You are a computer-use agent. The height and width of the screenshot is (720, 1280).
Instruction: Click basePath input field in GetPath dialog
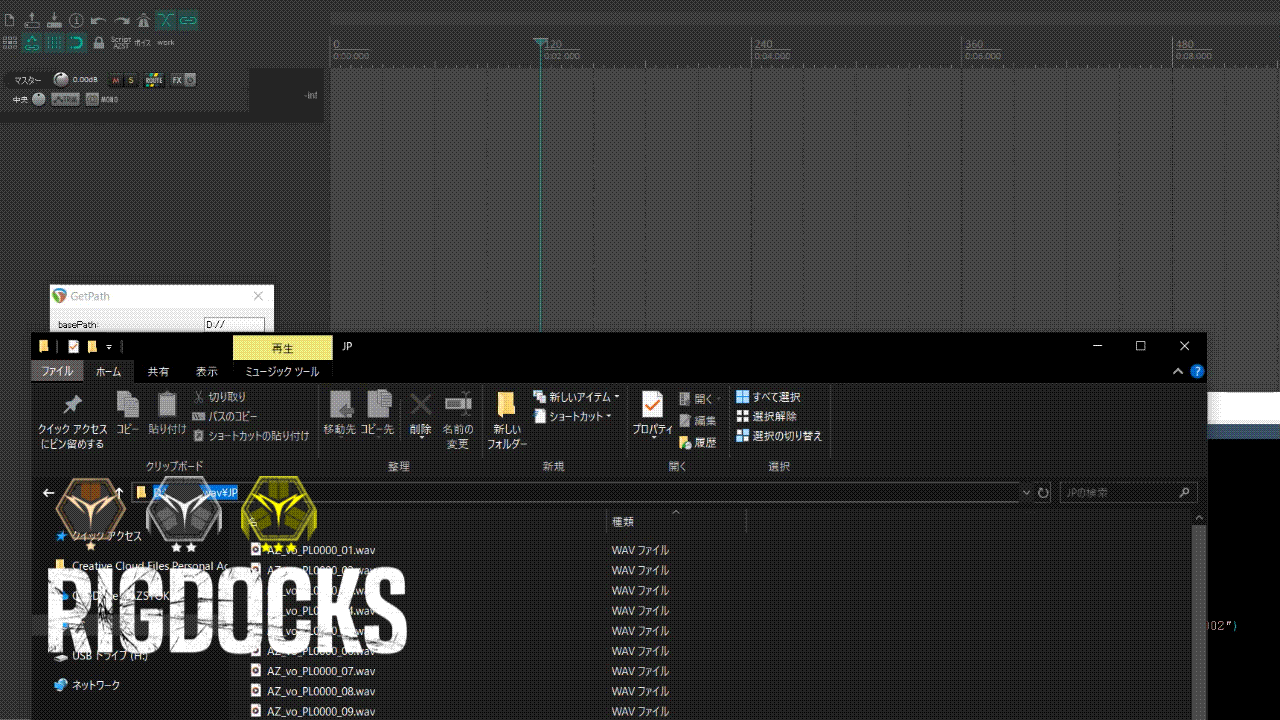point(234,324)
